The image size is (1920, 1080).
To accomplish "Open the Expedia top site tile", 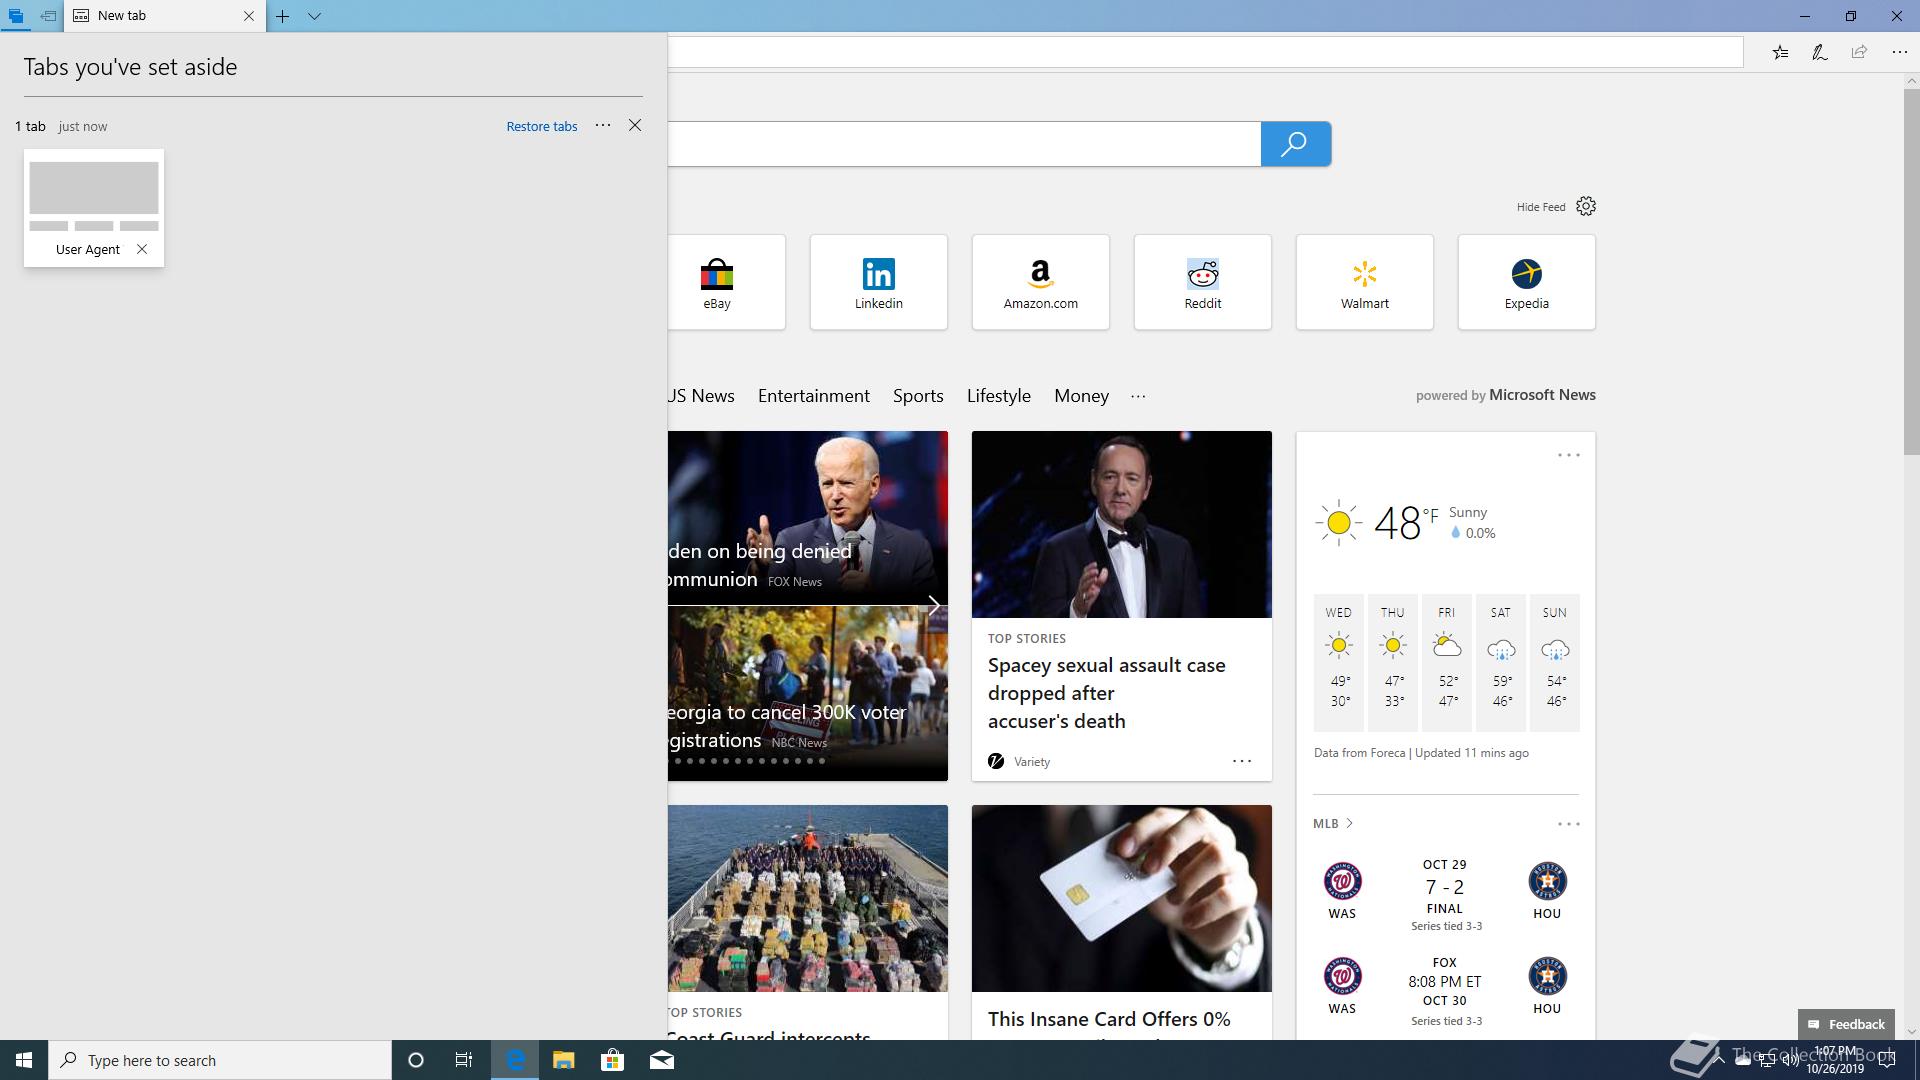I will [x=1527, y=282].
